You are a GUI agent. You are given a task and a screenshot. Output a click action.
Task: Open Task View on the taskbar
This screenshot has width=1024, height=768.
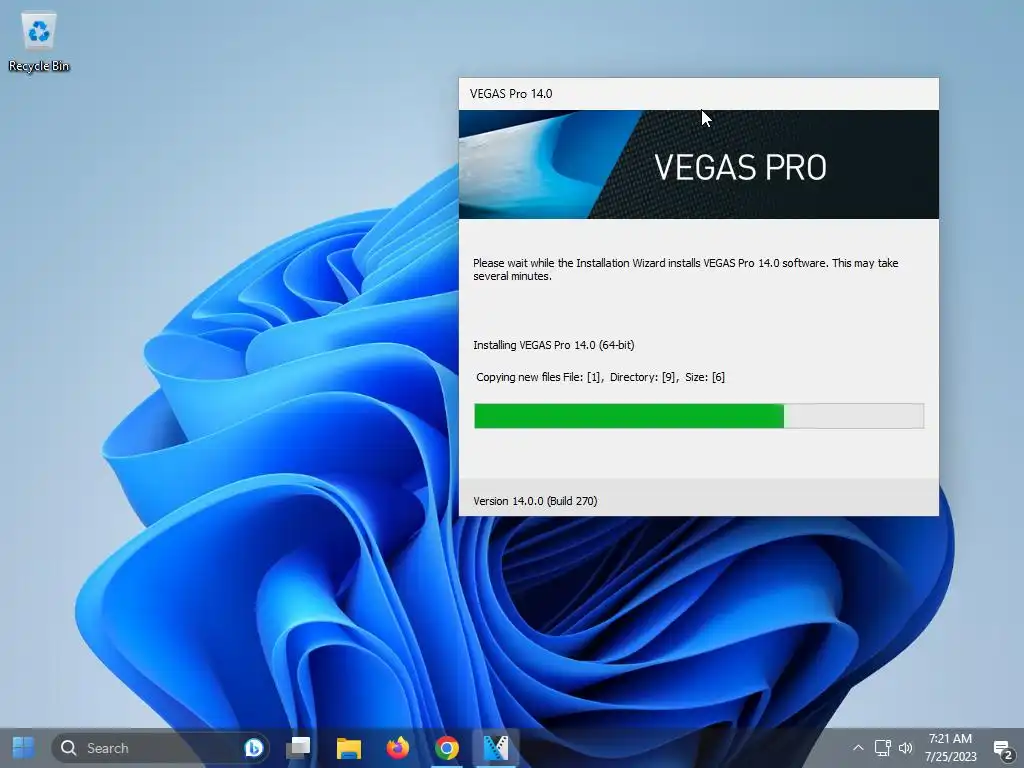[x=298, y=748]
